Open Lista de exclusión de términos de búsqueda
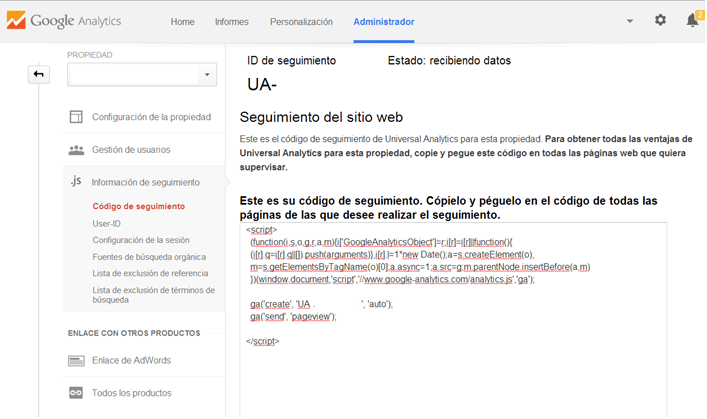This screenshot has height=419, width=707. point(153,295)
